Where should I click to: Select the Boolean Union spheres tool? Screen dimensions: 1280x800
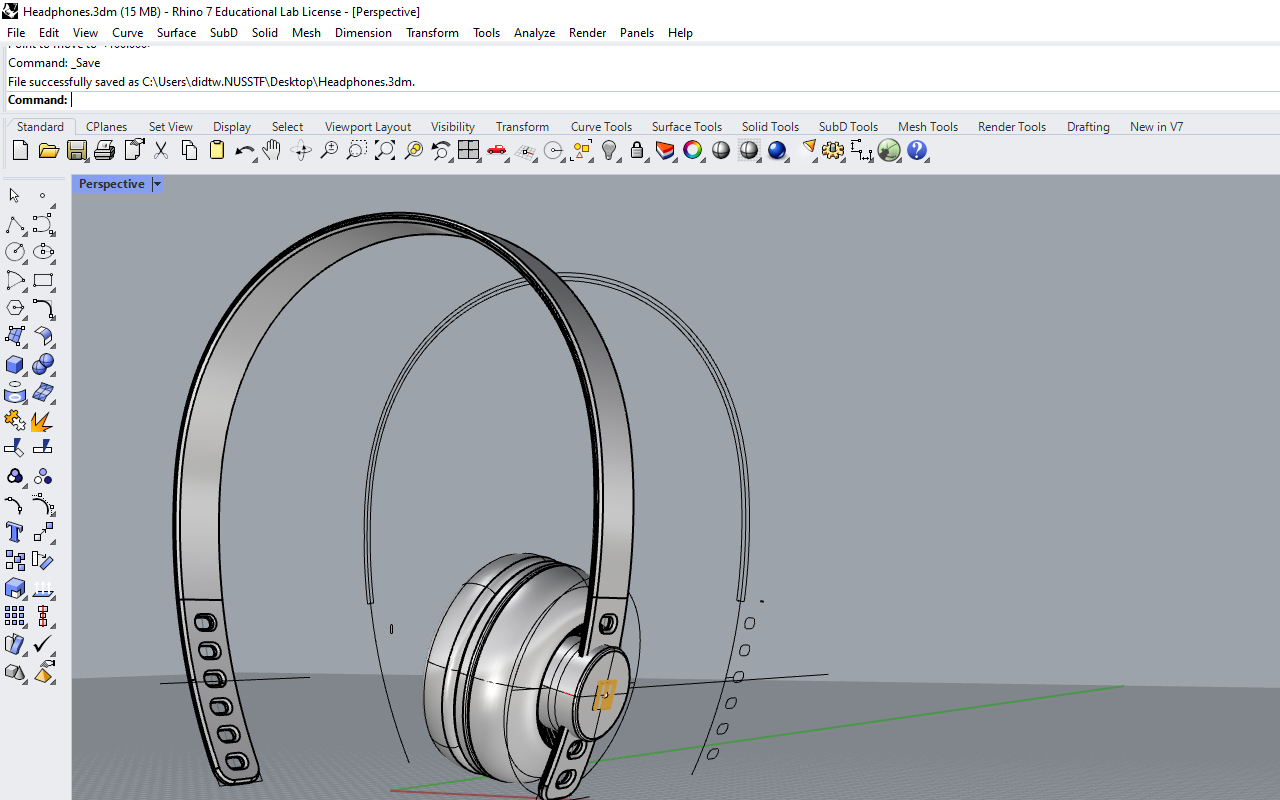pyautogui.click(x=43, y=364)
